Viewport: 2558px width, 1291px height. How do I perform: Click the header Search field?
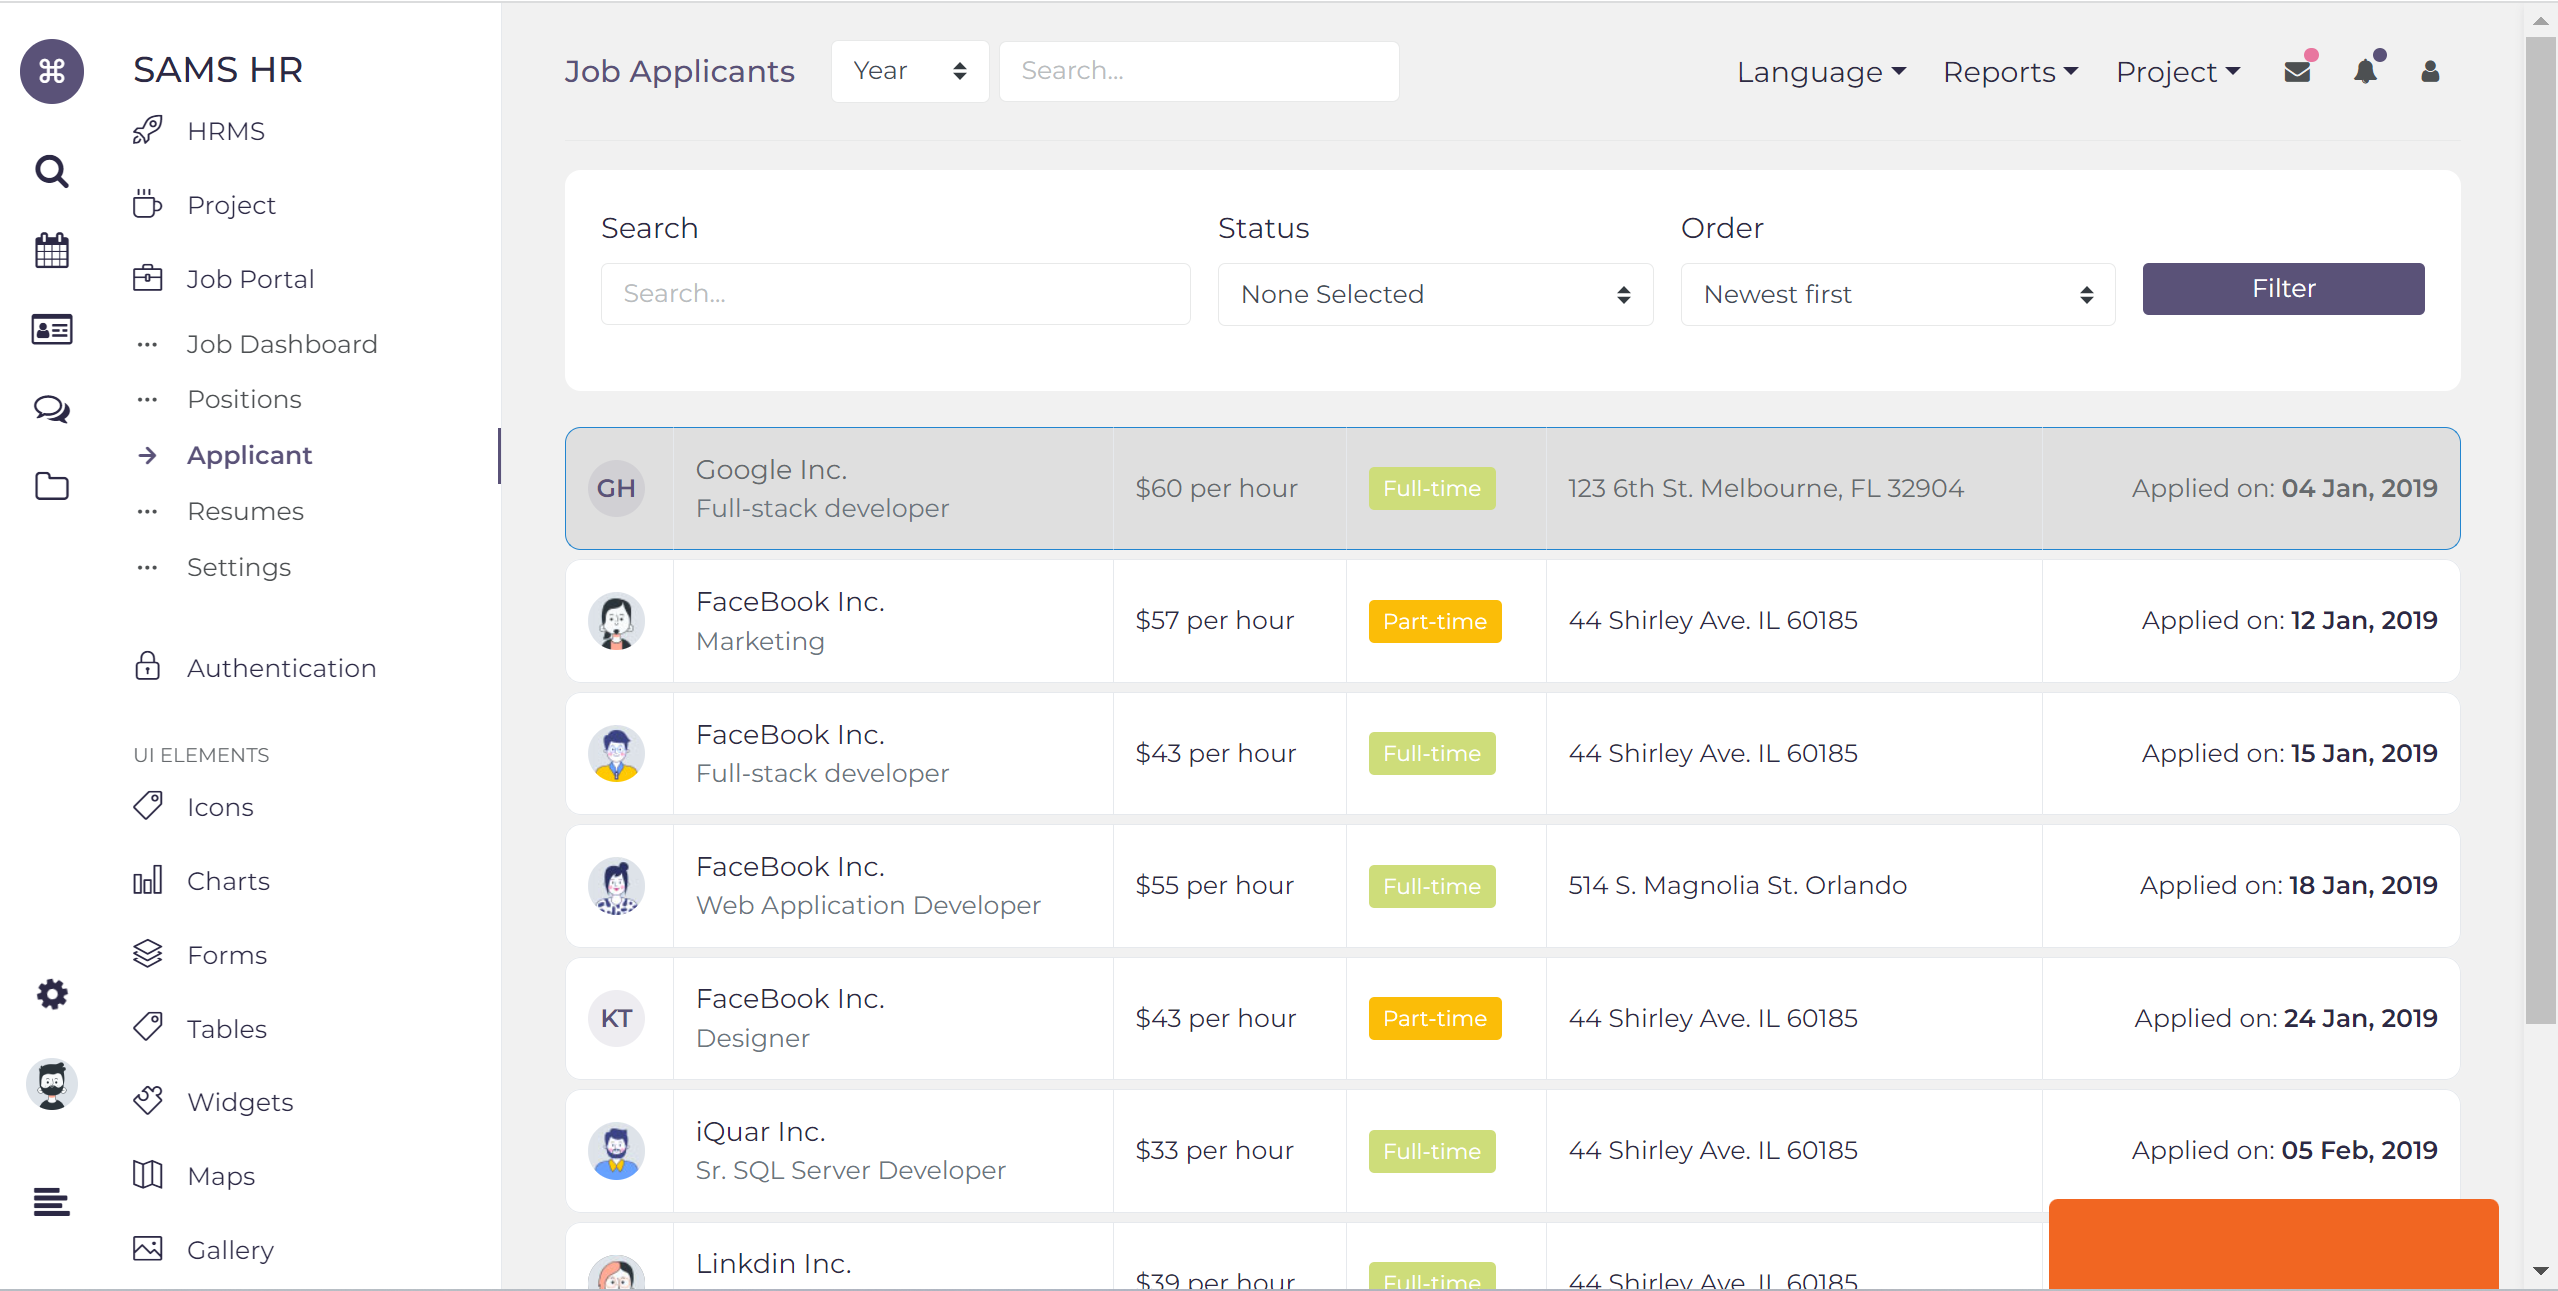pos(1199,71)
